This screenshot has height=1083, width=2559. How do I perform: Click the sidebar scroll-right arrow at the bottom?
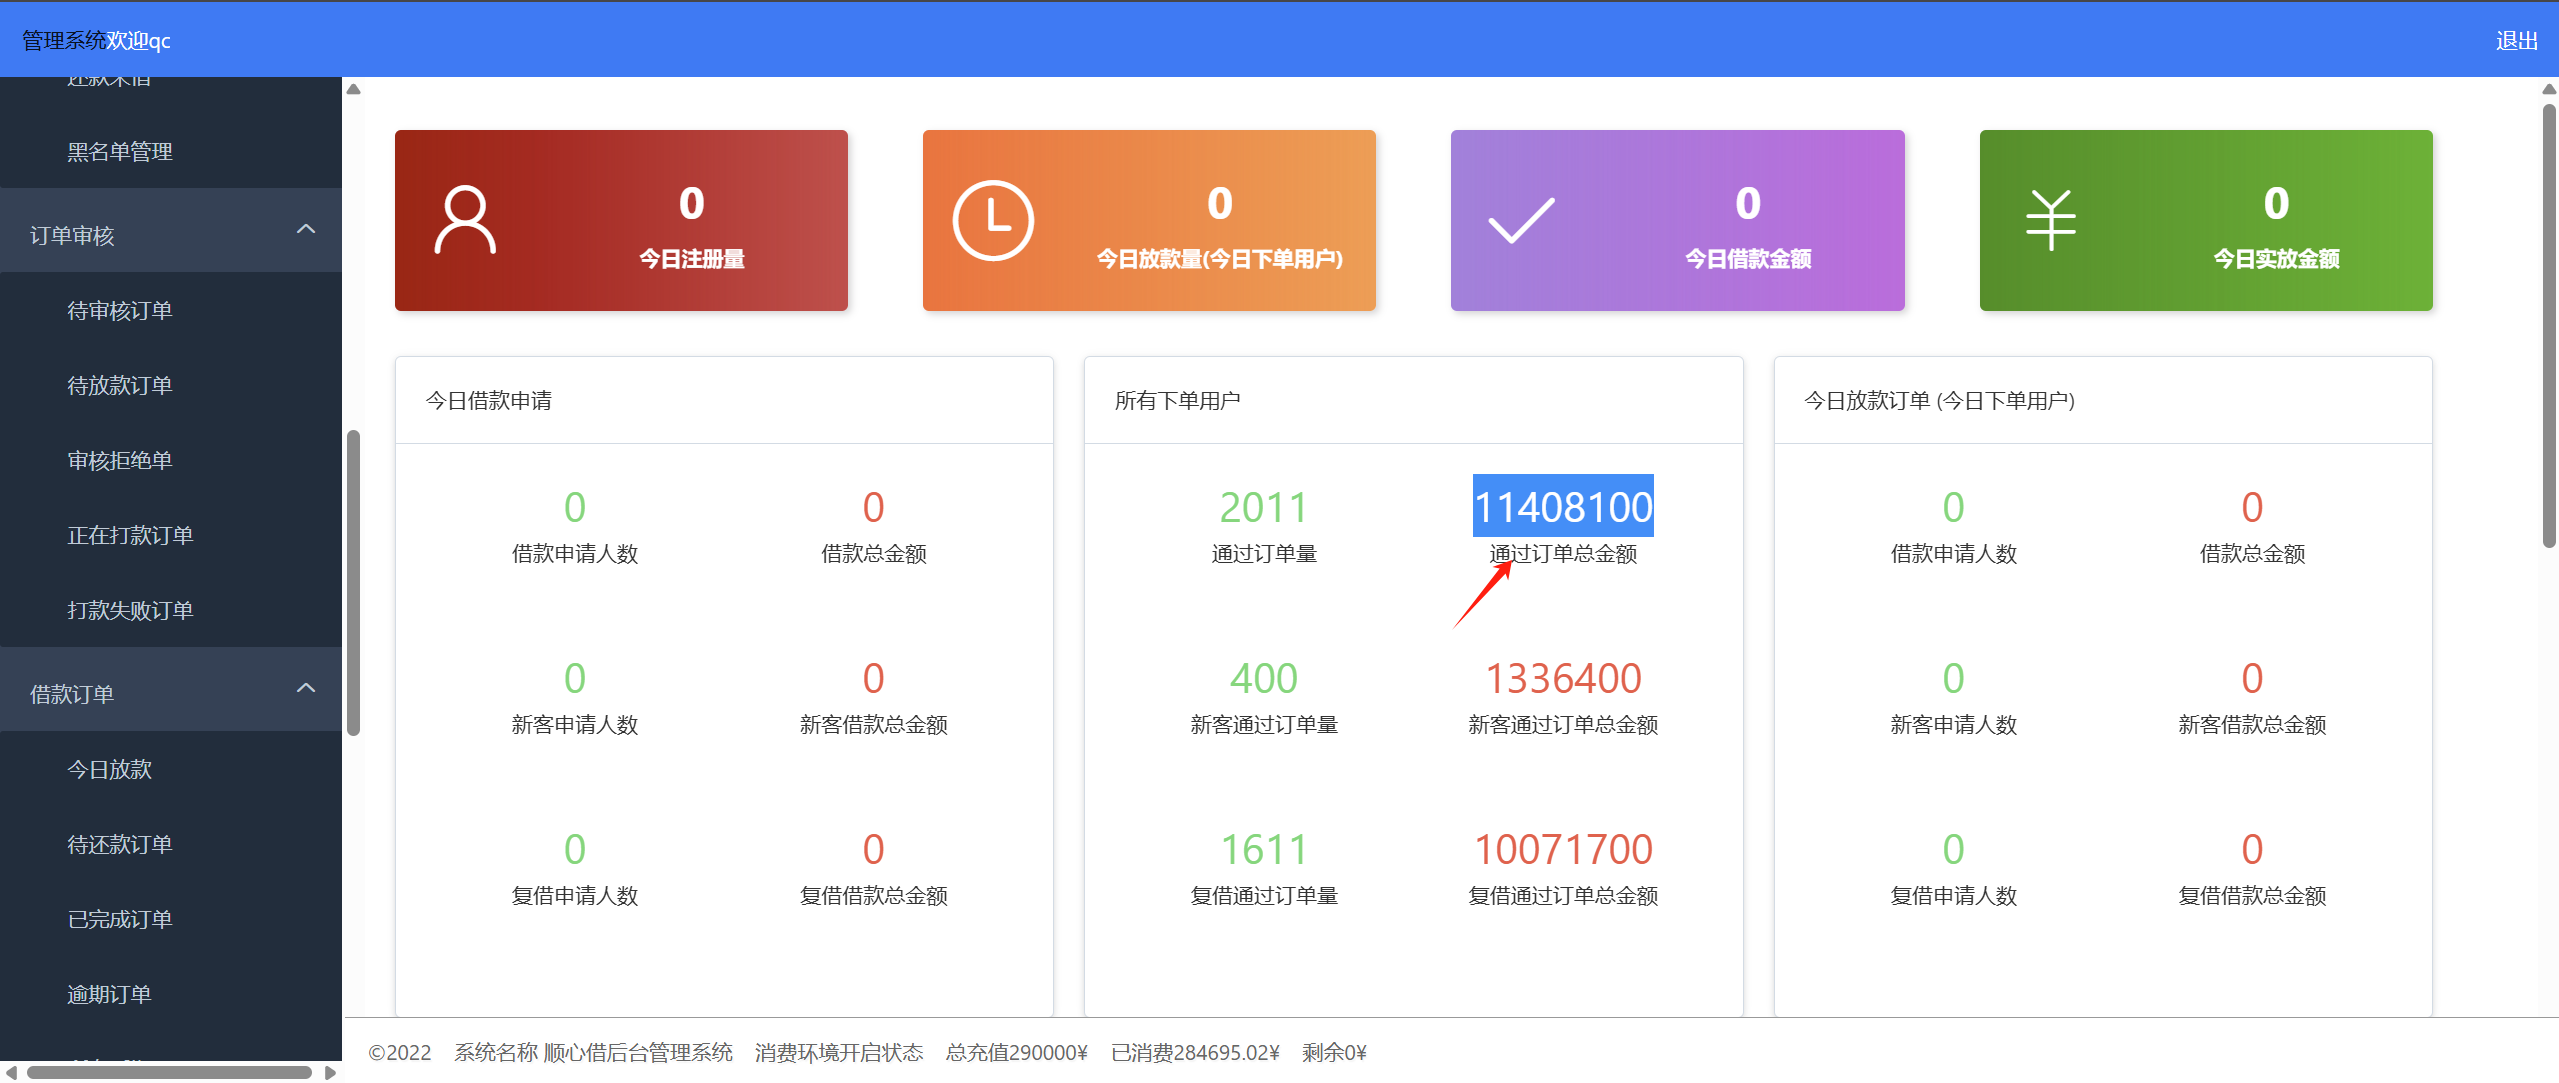[330, 1073]
